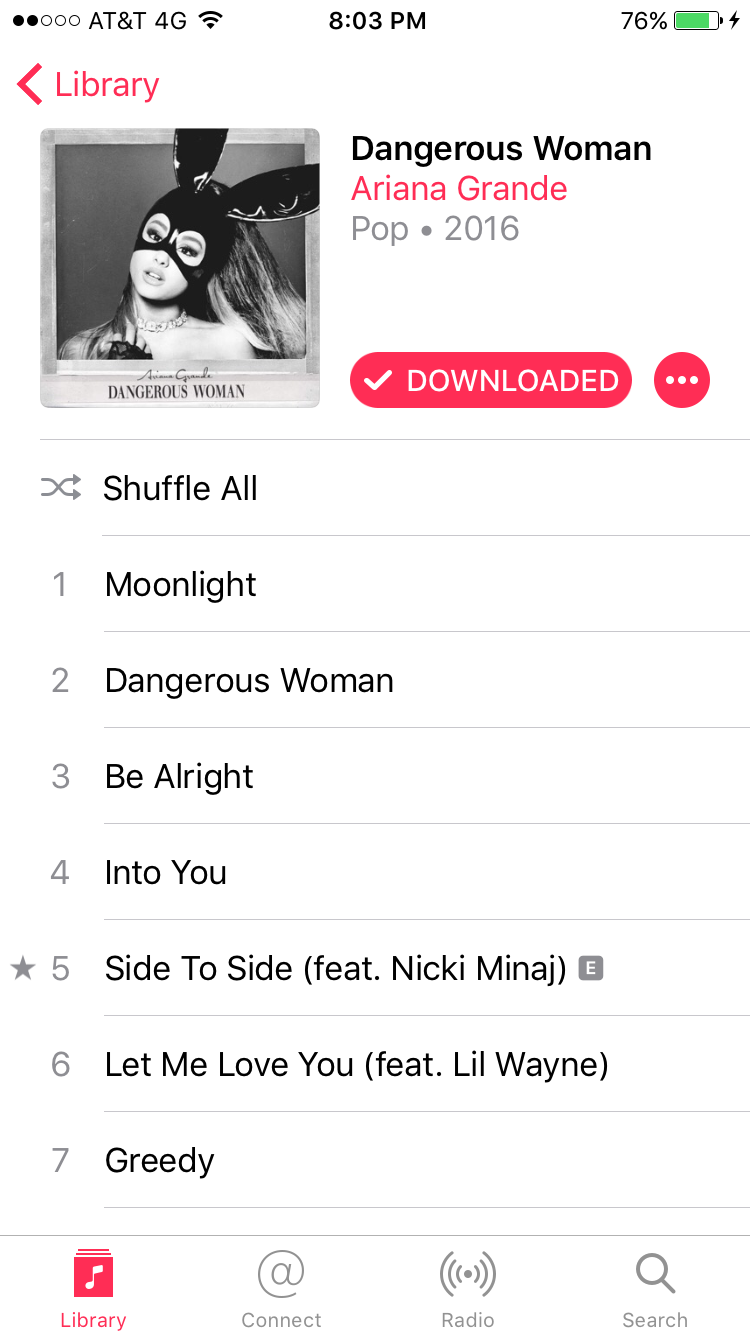This screenshot has height=1334, width=750.
Task: Open the three-dot more options button
Action: click(682, 380)
